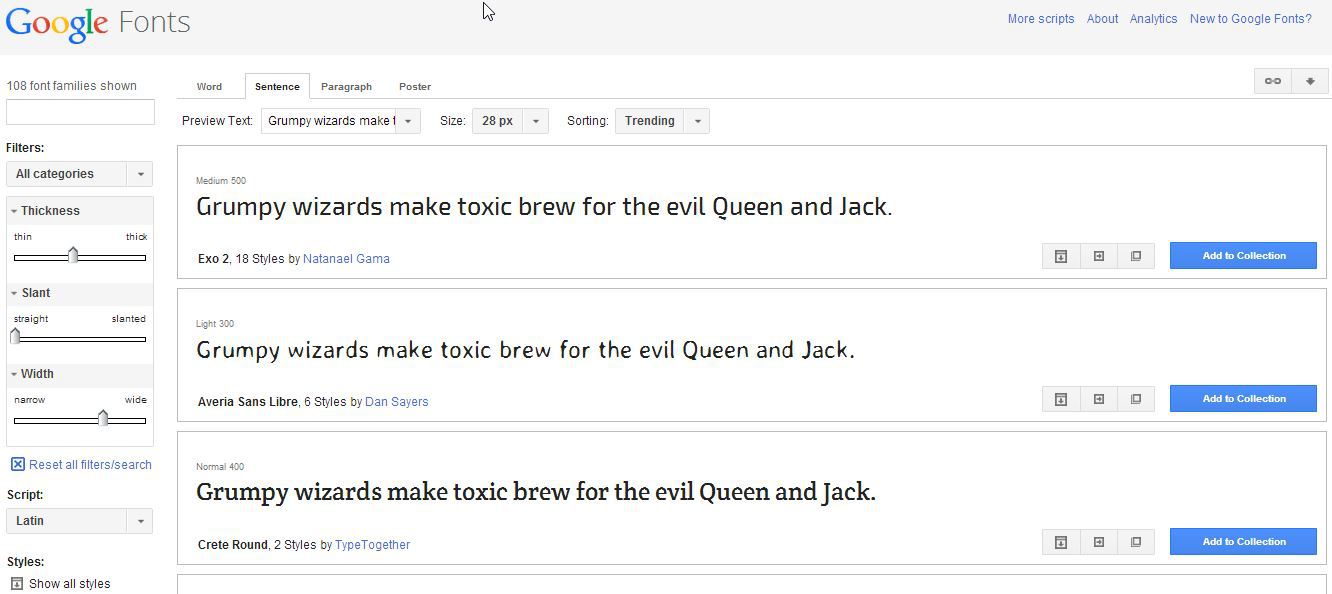The image size is (1332, 594).
Task: Open the All categories filter dropdown
Action: point(80,174)
